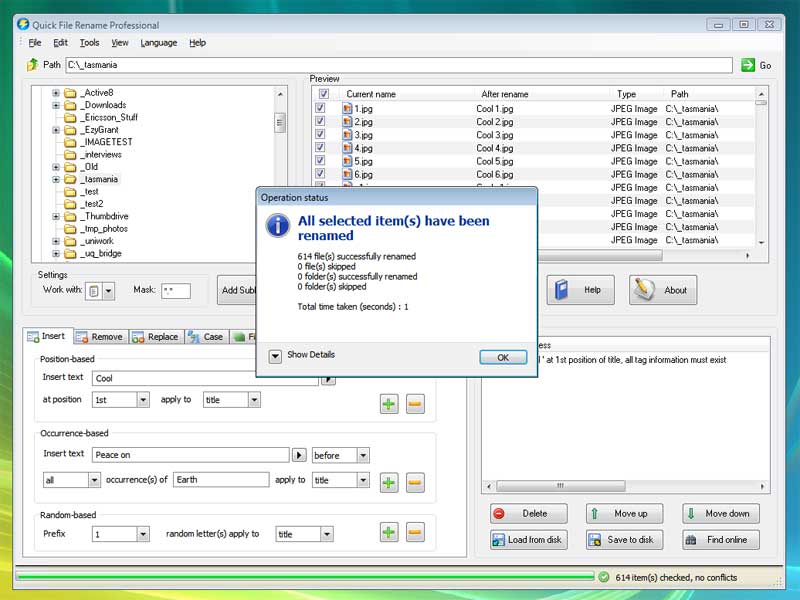Click green plus in Position-based section

[x=389, y=404]
